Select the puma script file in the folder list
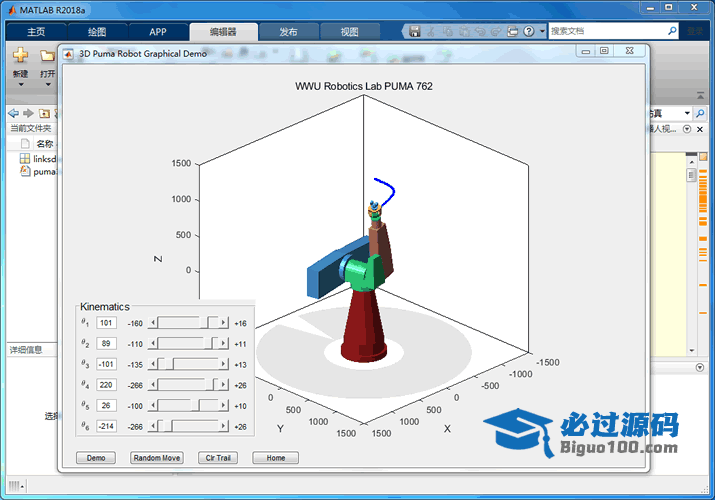Image resolution: width=715 pixels, height=500 pixels. pyautogui.click(x=40, y=171)
